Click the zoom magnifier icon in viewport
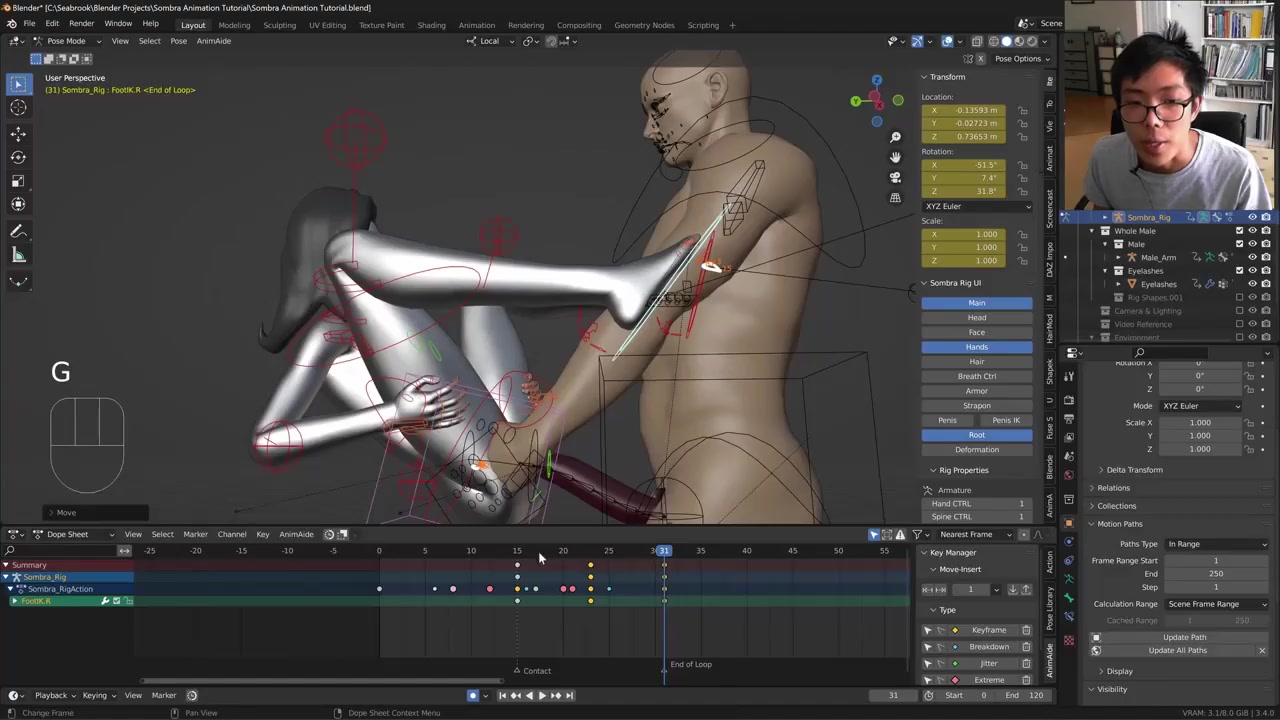 click(x=895, y=137)
